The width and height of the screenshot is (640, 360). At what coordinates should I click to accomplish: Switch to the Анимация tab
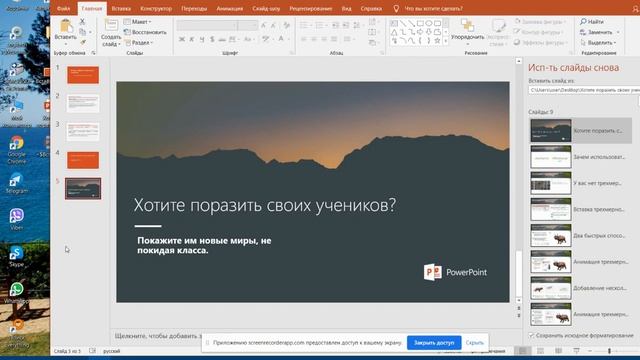229,9
